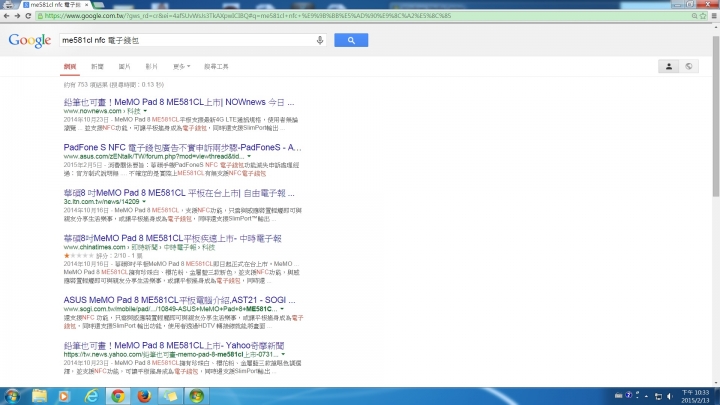Click the voice search microphone icon
Viewport: 720px width, 405px height.
coord(320,40)
